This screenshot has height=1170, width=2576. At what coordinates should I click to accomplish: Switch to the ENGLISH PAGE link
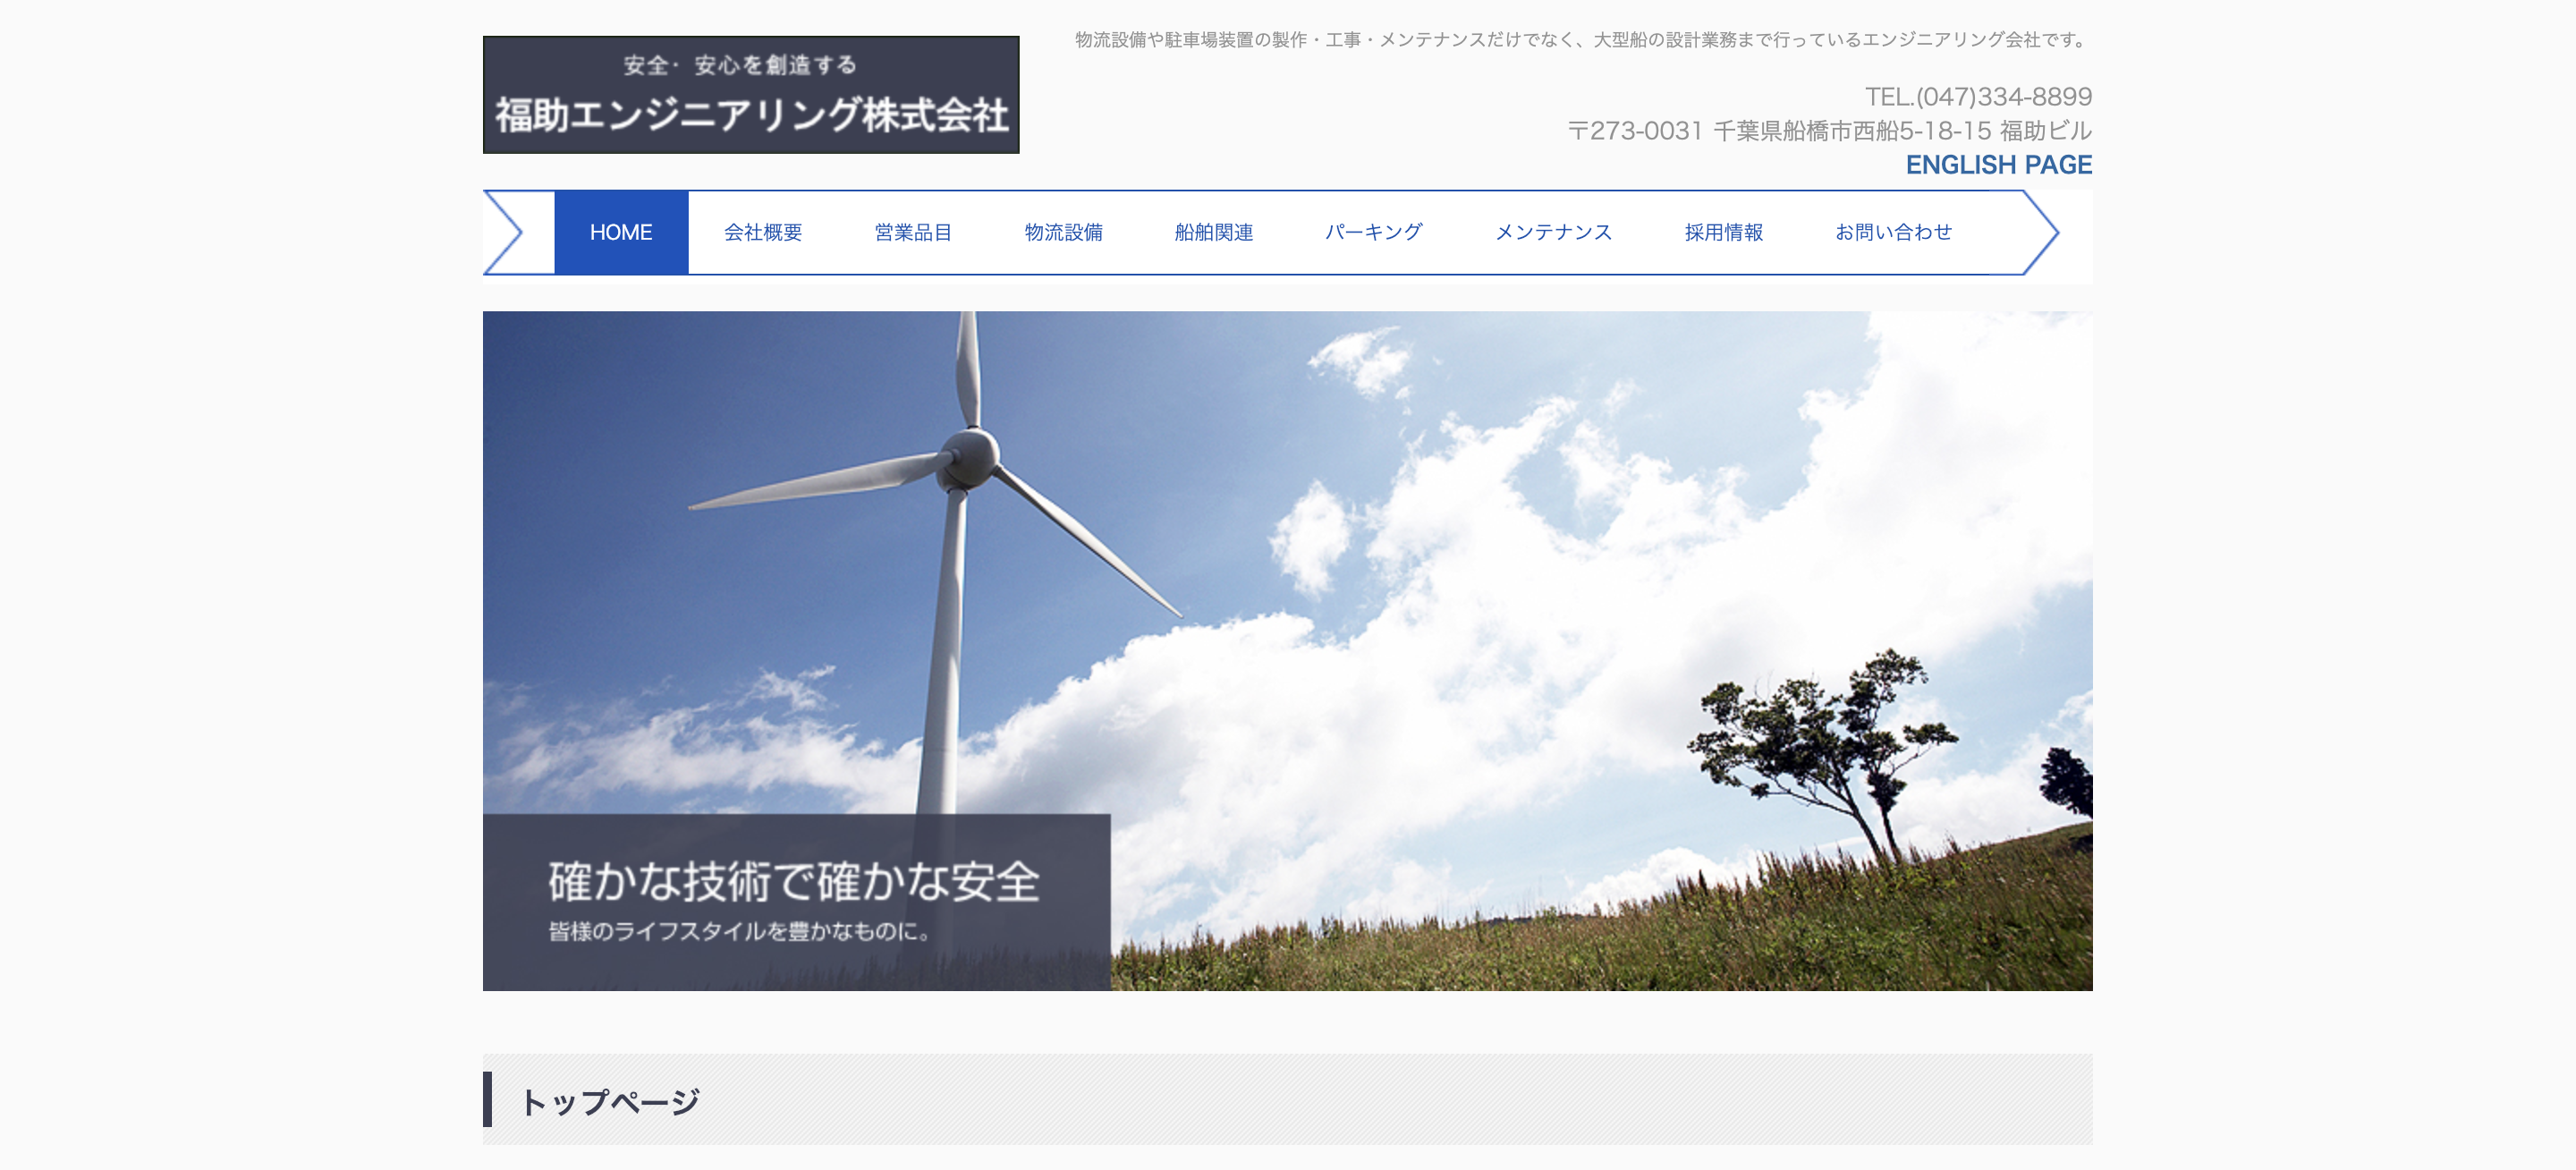pos(1998,165)
